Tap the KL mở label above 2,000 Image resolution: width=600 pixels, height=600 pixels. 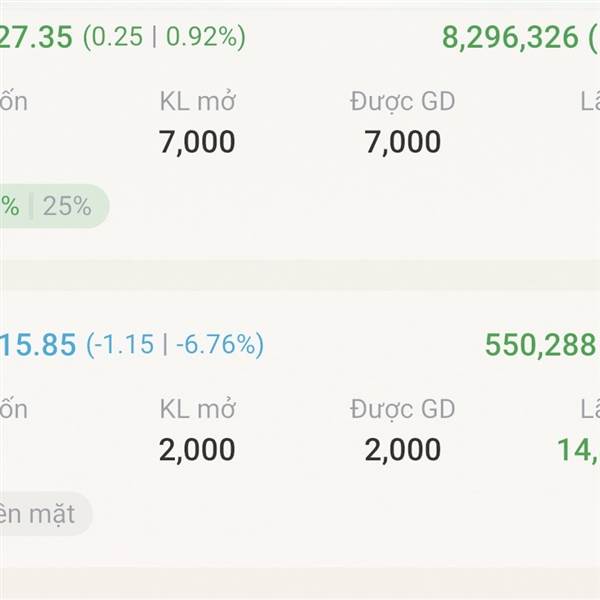tap(197, 409)
